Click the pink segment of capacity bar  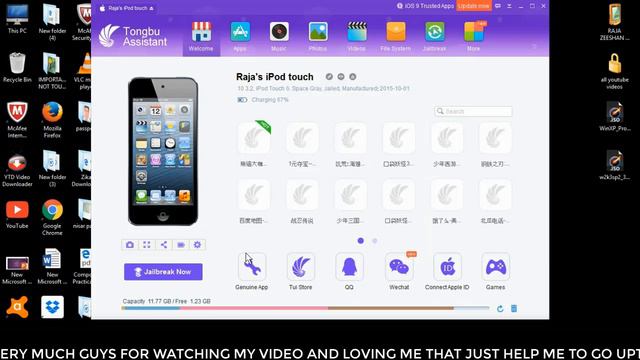click(x=254, y=308)
